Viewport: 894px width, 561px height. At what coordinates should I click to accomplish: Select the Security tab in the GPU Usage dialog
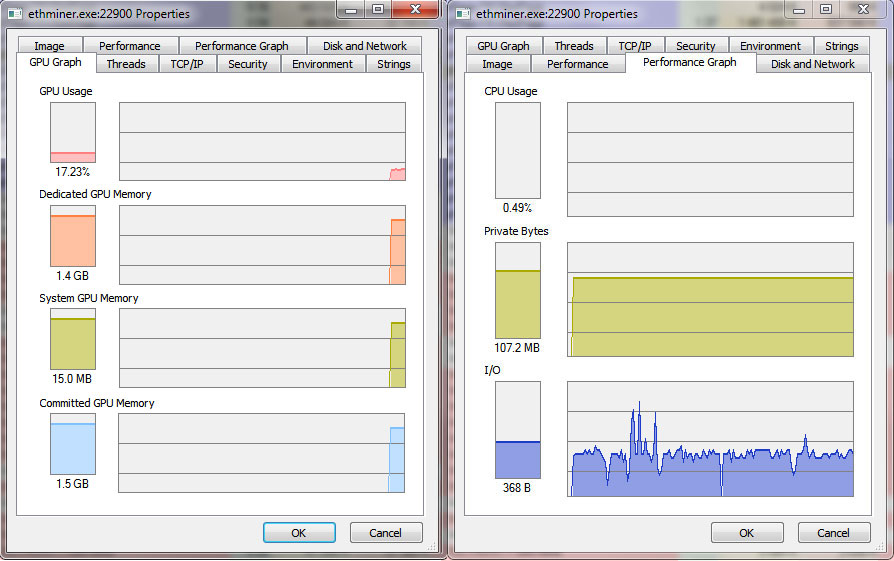coord(247,64)
